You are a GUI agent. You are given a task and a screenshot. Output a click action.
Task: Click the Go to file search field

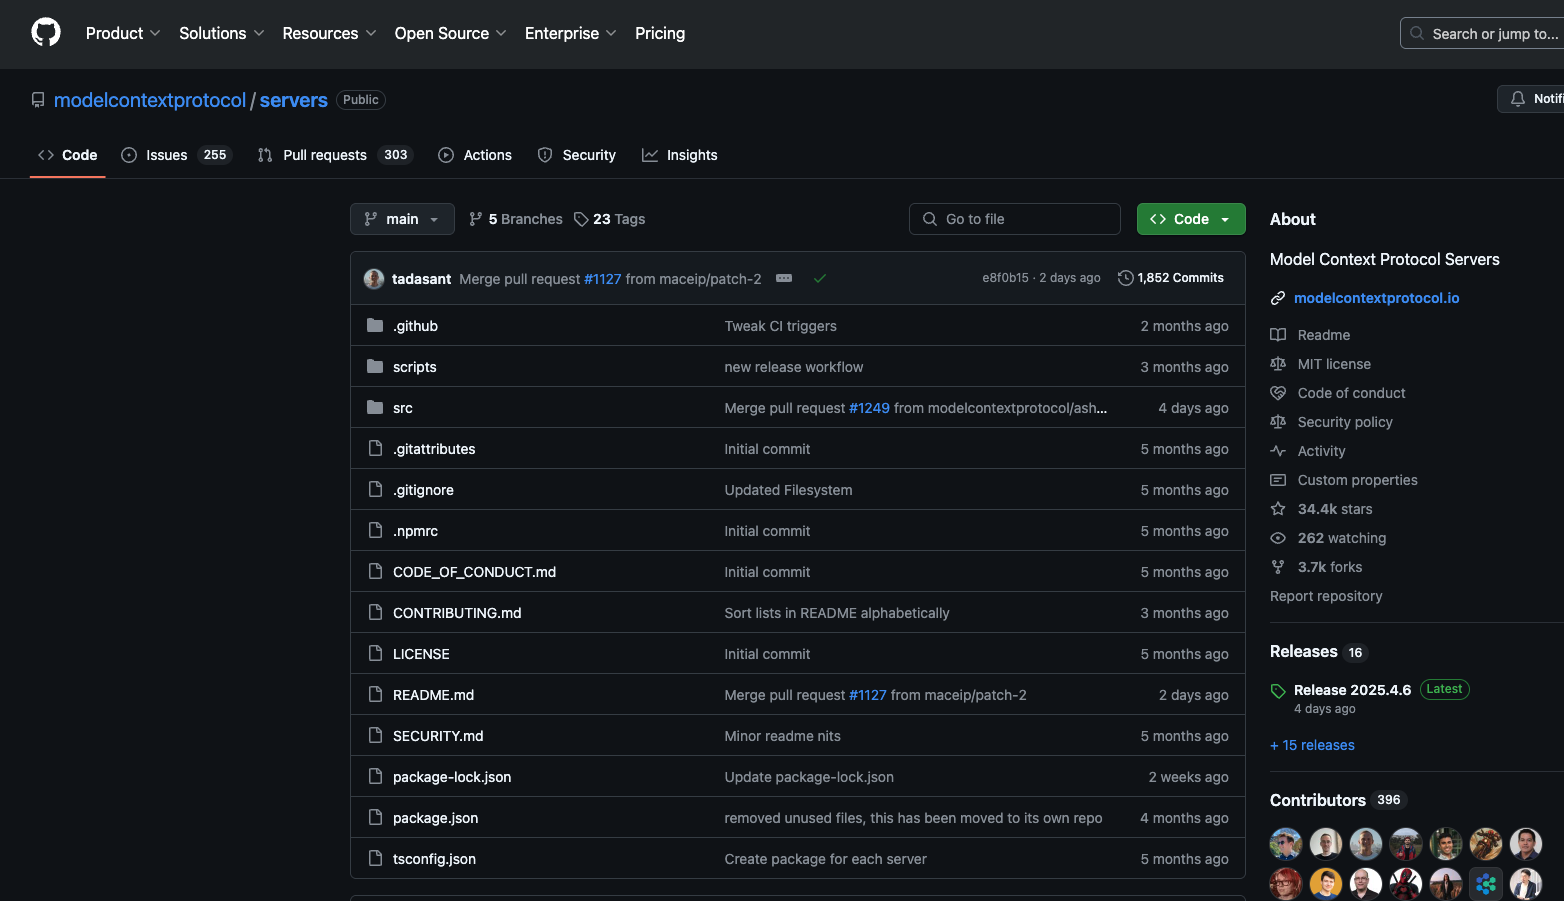click(1015, 219)
